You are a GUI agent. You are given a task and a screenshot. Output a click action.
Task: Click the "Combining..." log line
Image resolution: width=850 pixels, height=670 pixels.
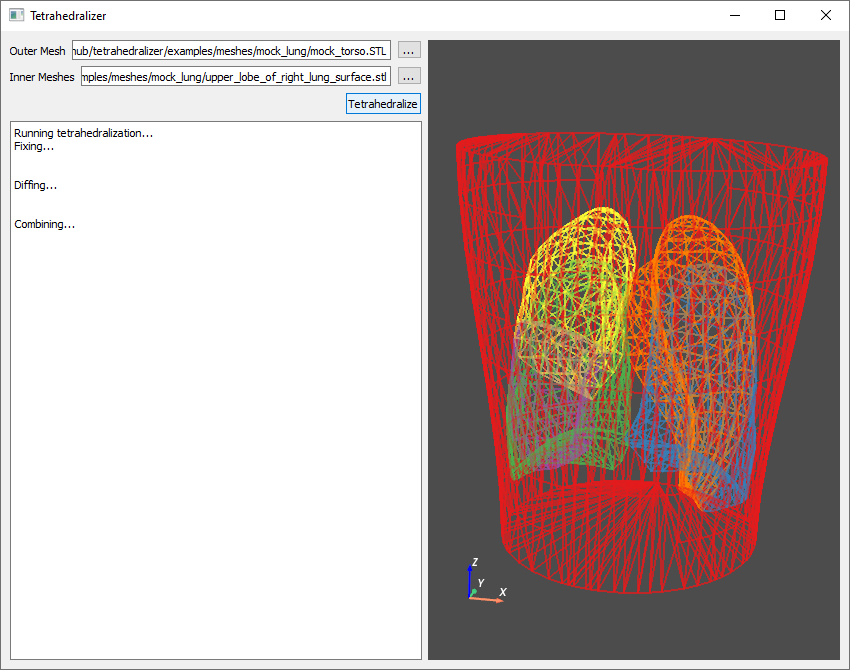point(45,224)
